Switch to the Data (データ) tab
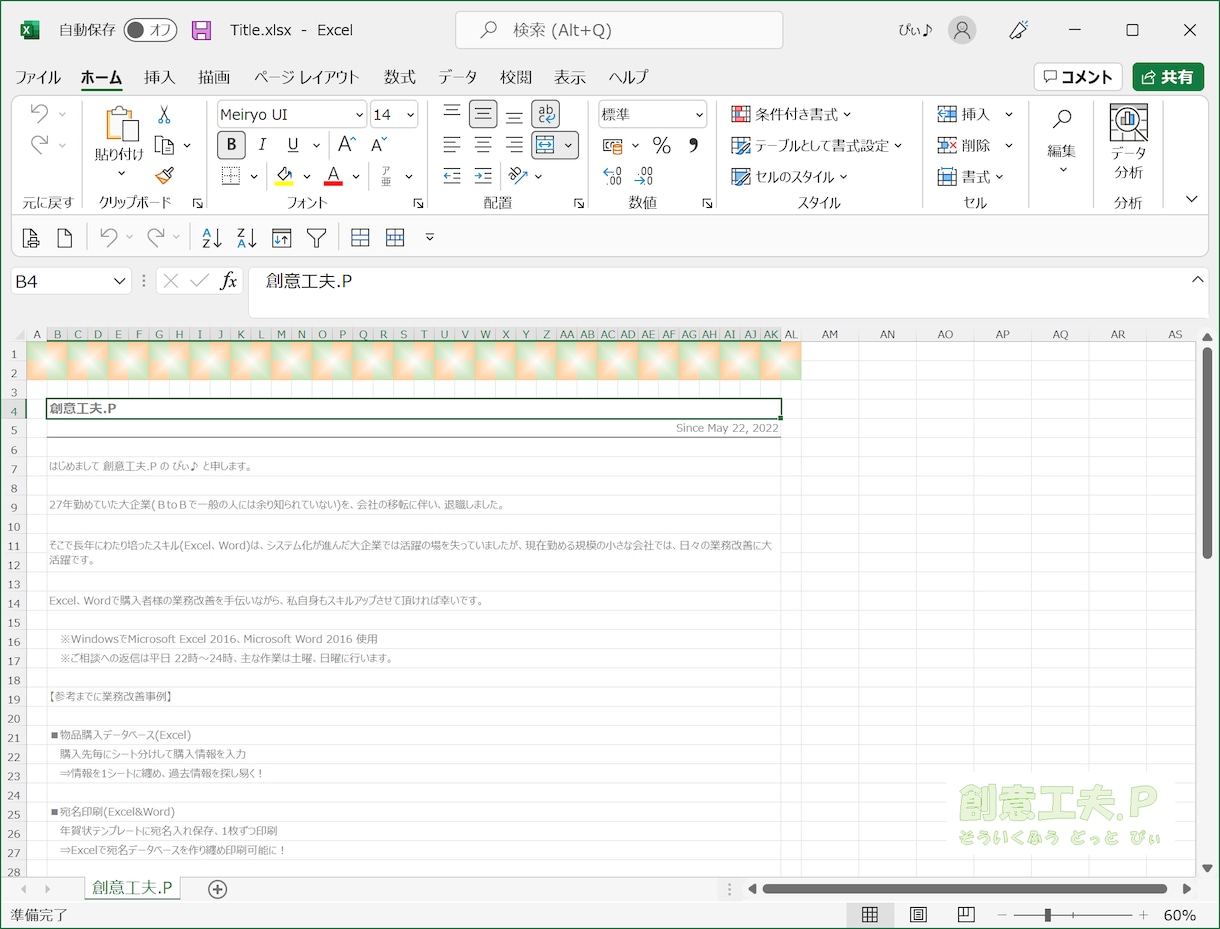The width and height of the screenshot is (1220, 929). (457, 77)
